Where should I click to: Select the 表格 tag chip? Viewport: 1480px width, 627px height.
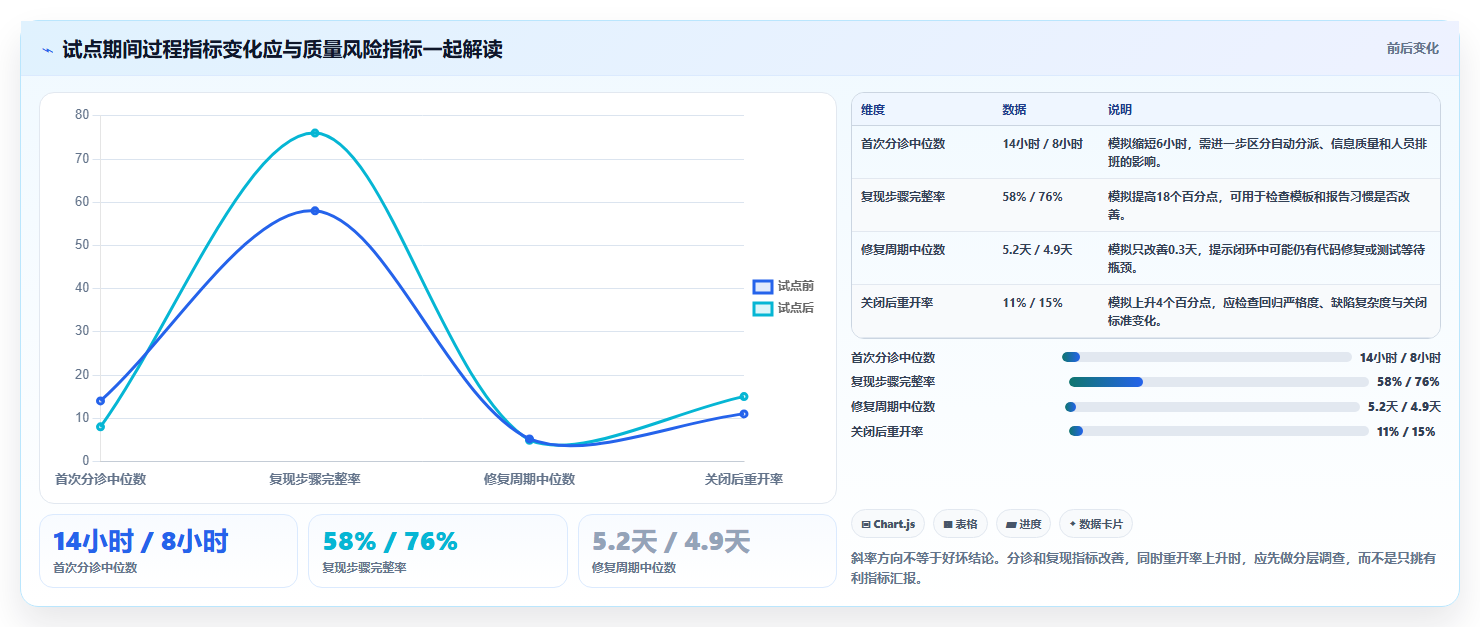[960, 524]
